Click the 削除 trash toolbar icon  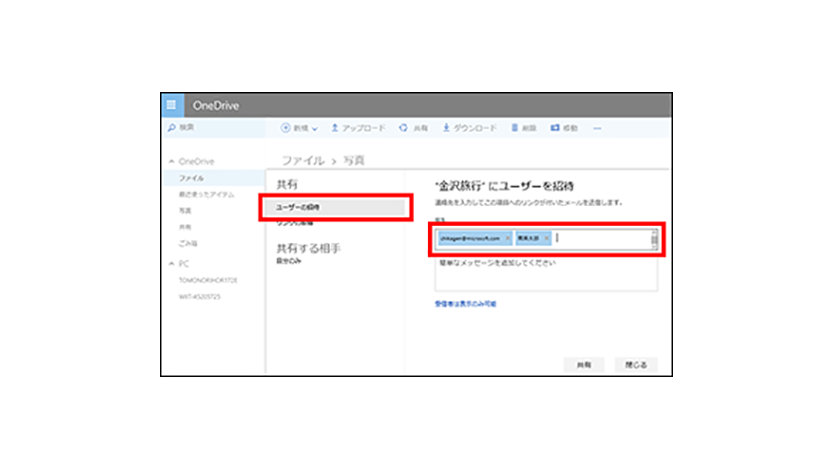tap(514, 128)
